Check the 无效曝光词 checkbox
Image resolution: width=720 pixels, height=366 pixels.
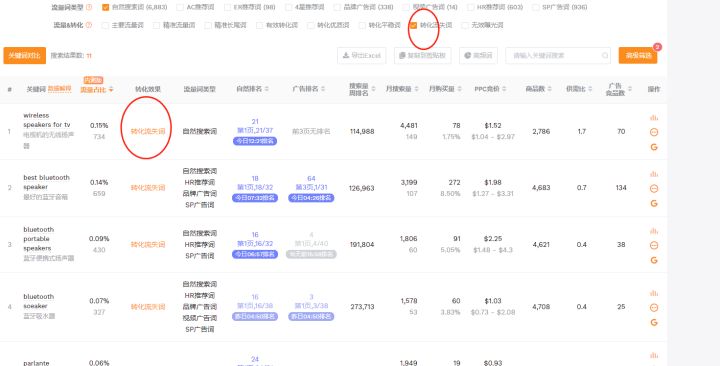point(465,25)
